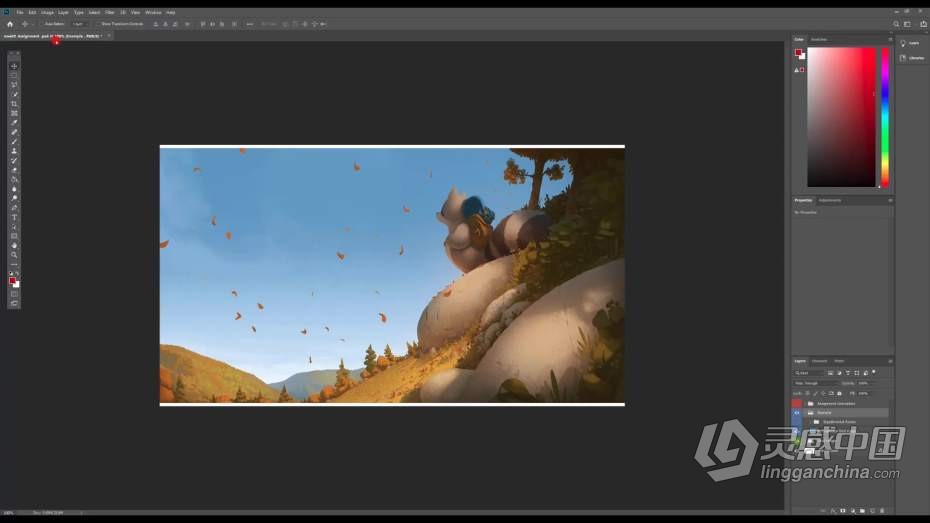Toggle lock all on the selected layer
Image resolution: width=930 pixels, height=523 pixels.
click(x=839, y=393)
